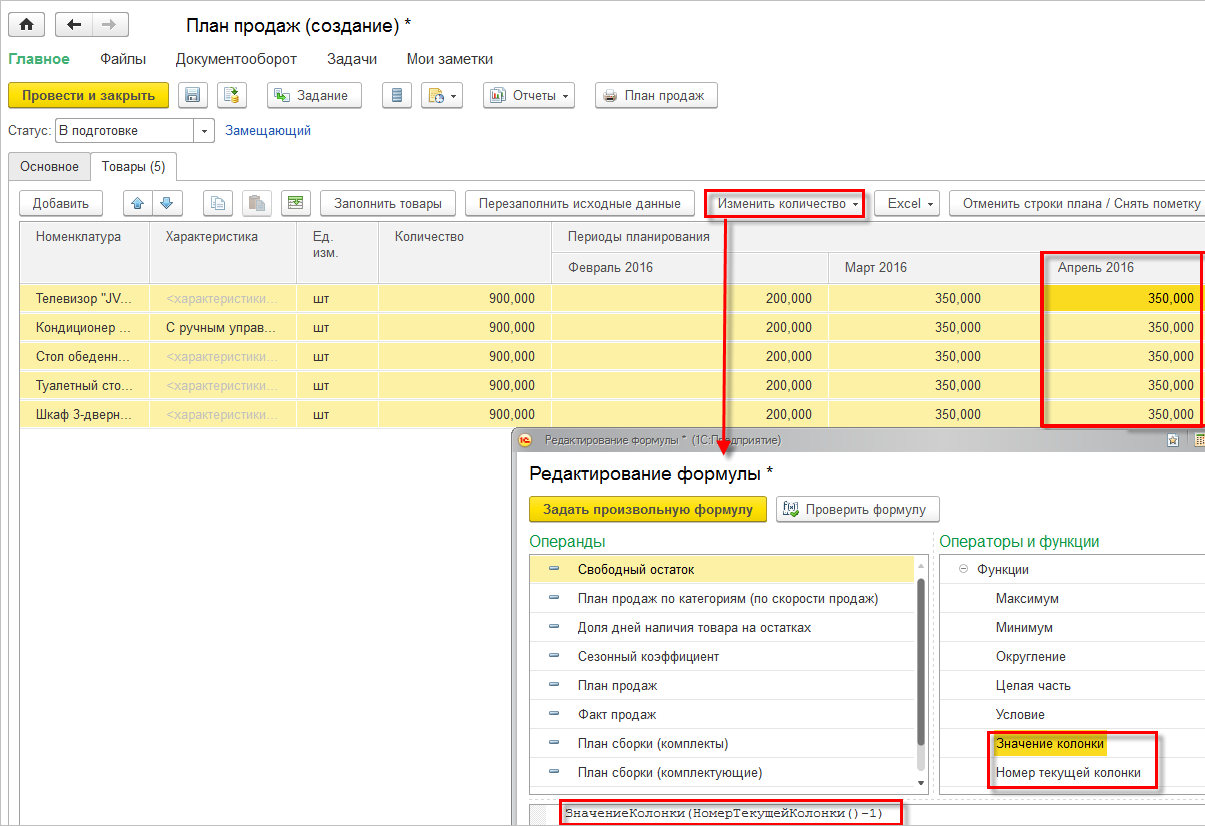
Task: Click the home icon button
Action: coord(27,23)
